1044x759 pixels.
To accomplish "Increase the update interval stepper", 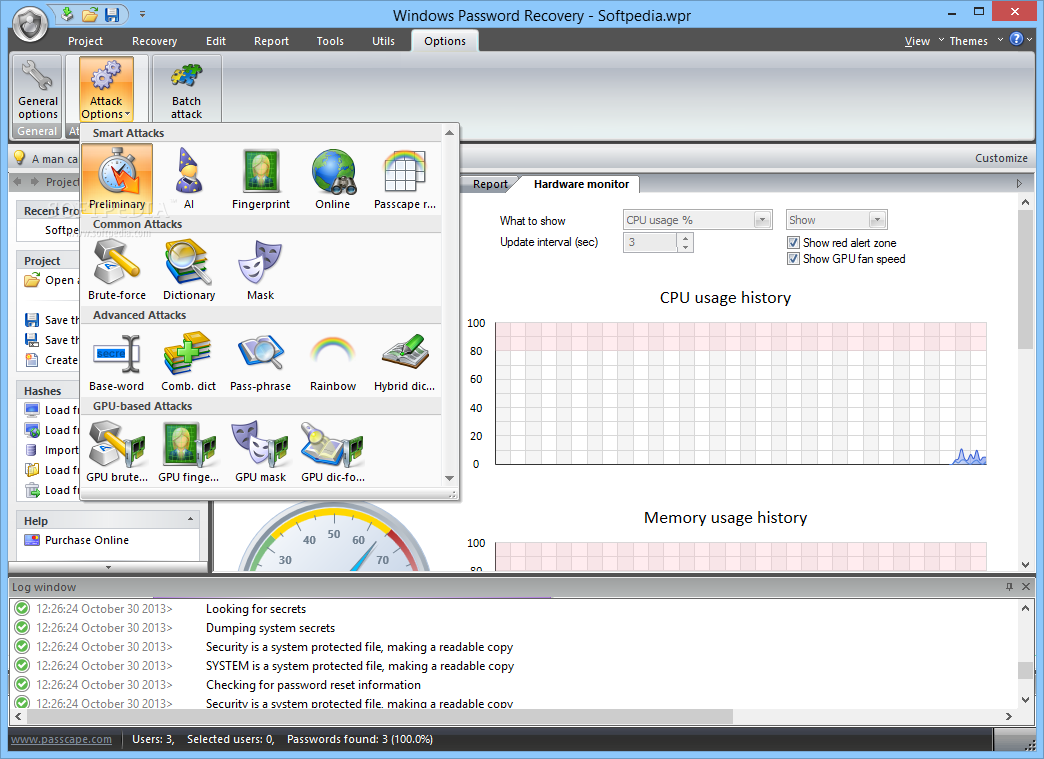I will coord(686,238).
